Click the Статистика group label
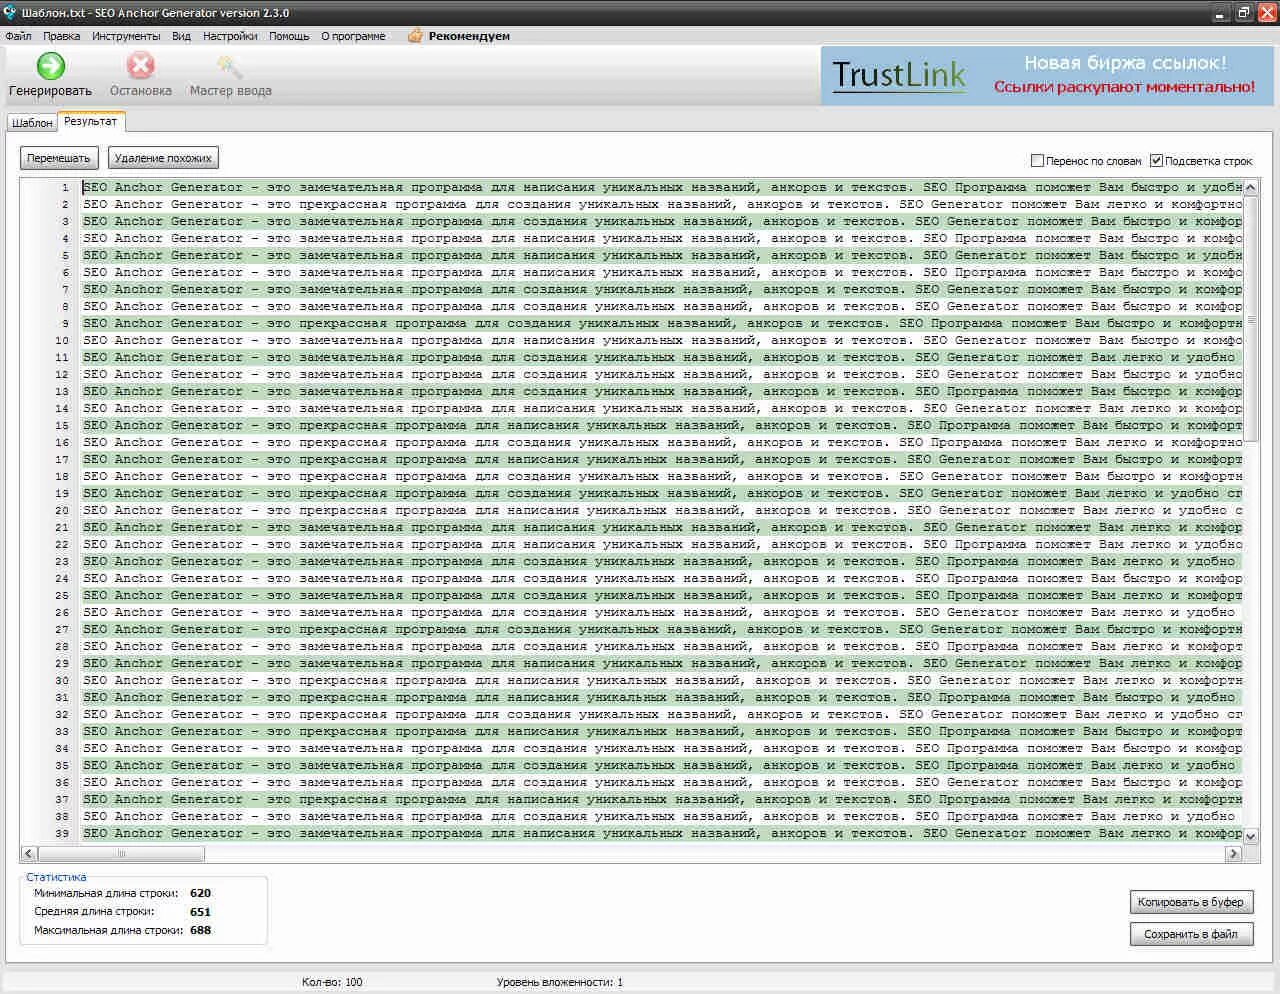The width and height of the screenshot is (1280, 994). tap(56, 877)
